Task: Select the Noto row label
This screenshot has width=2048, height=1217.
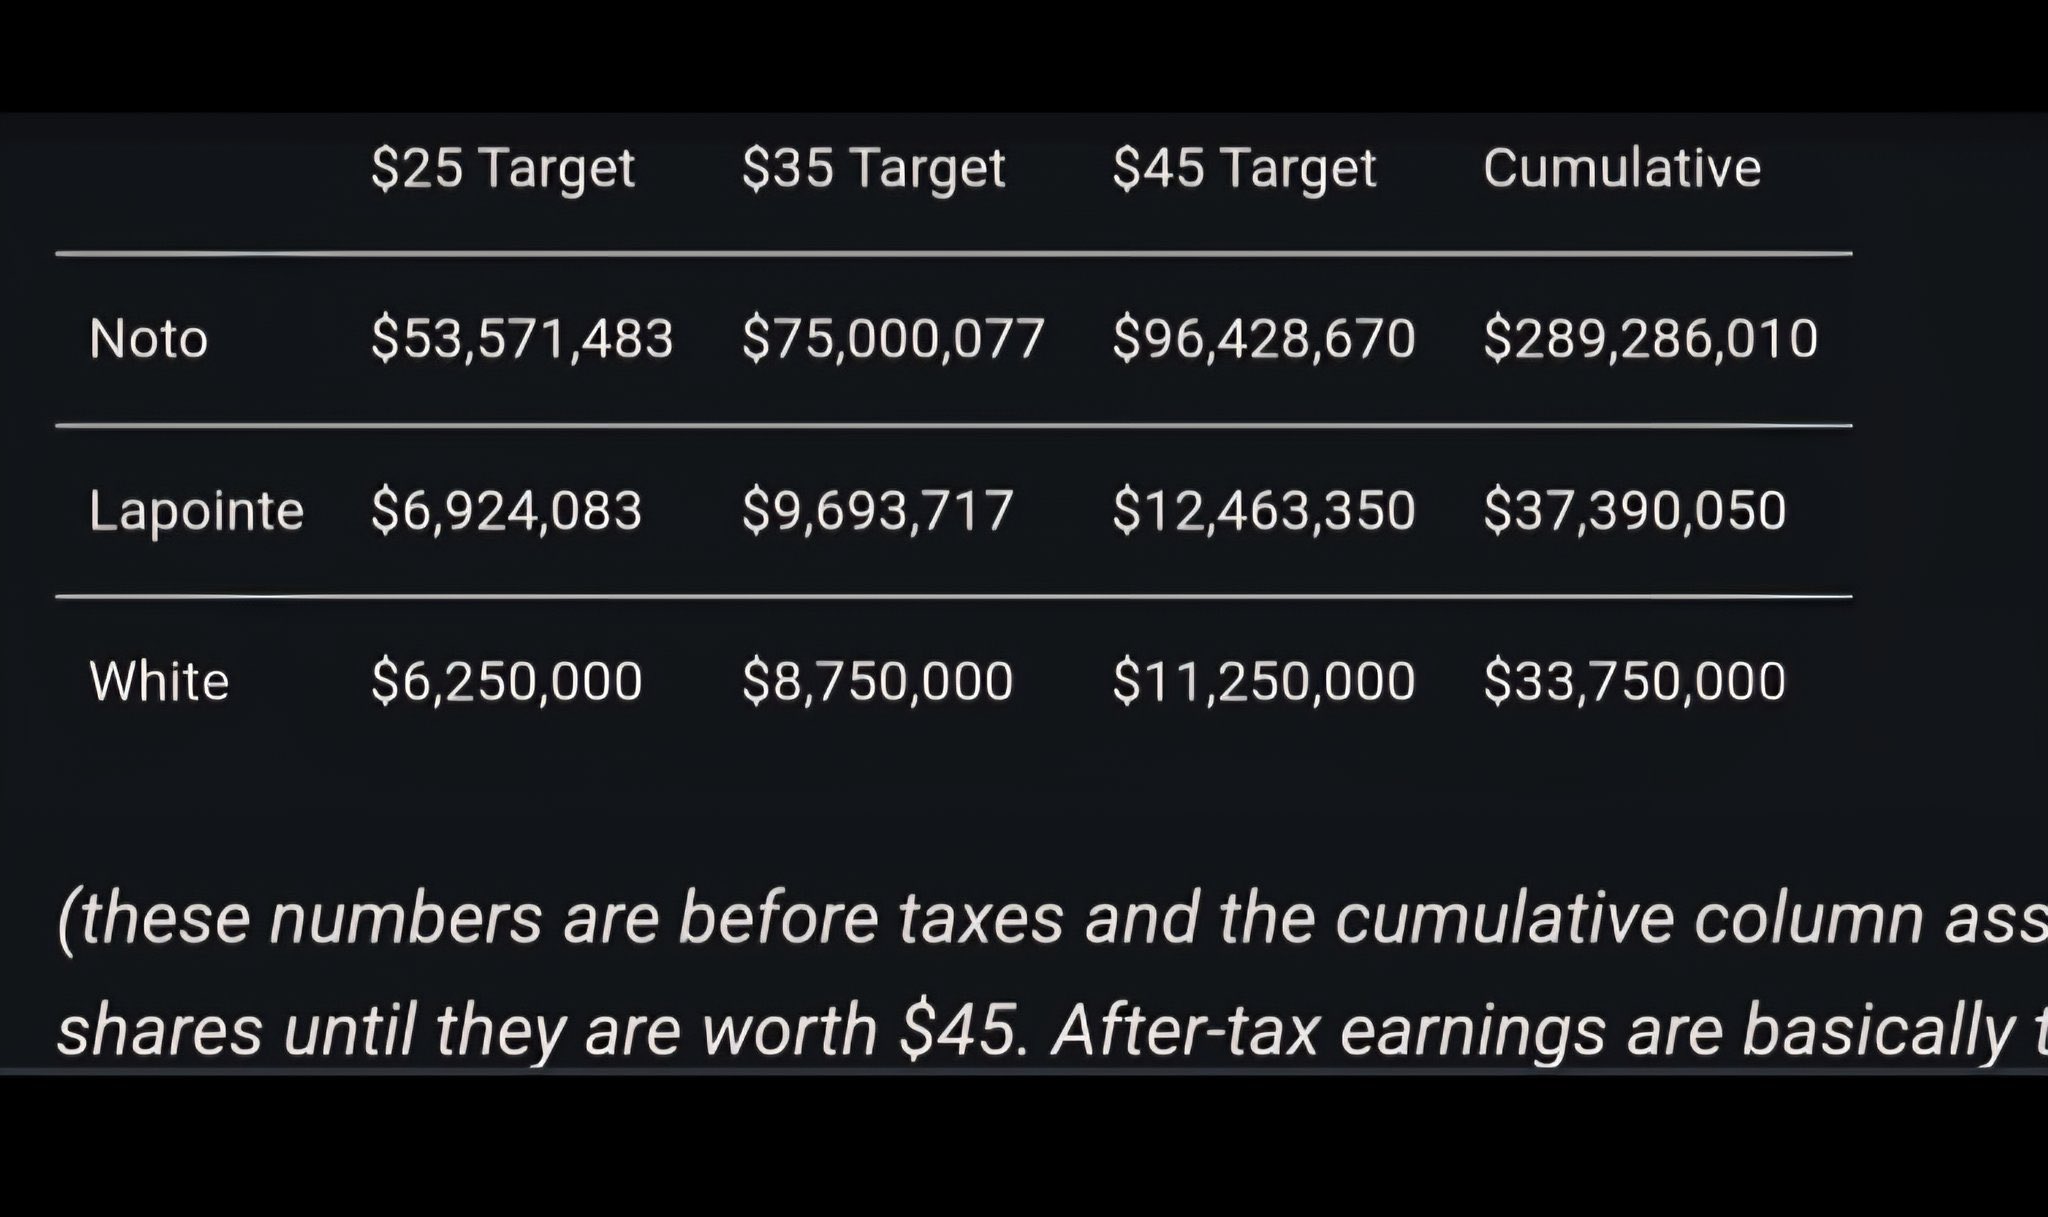Action: (149, 339)
